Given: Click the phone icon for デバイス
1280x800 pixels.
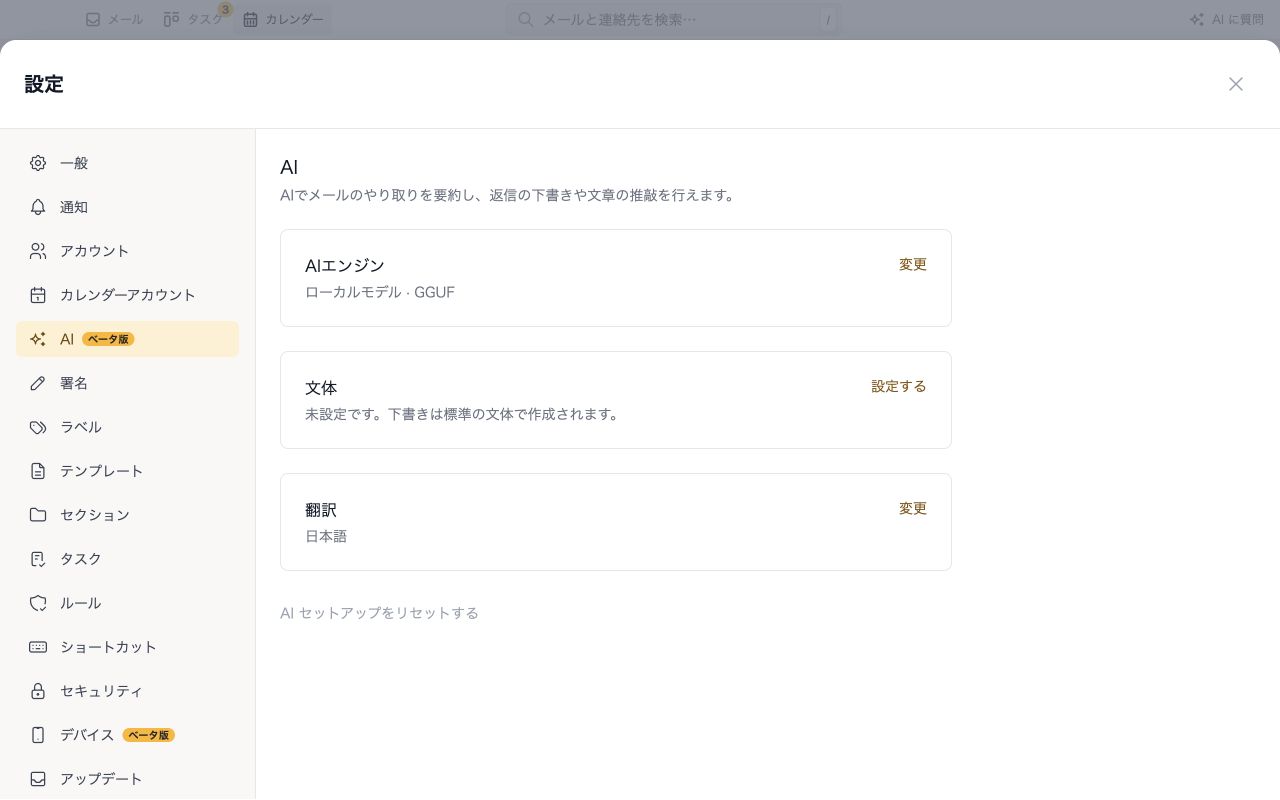Looking at the screenshot, I should tap(38, 735).
